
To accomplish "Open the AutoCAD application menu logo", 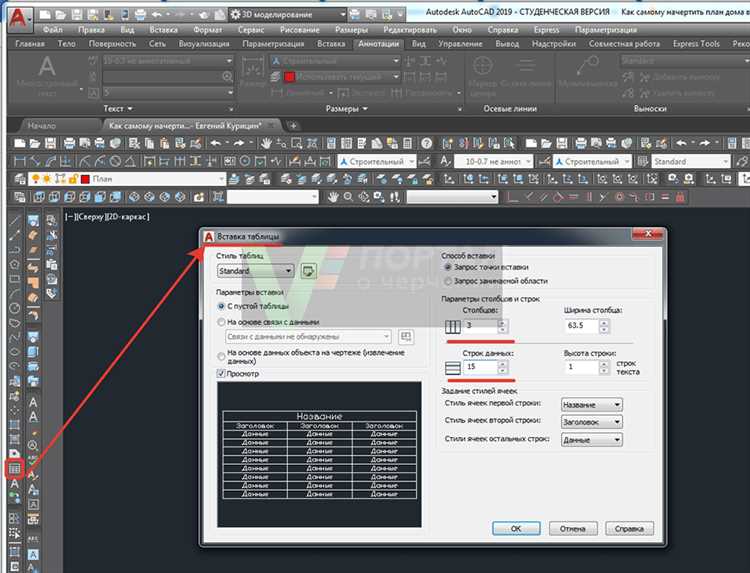I will (x=19, y=19).
